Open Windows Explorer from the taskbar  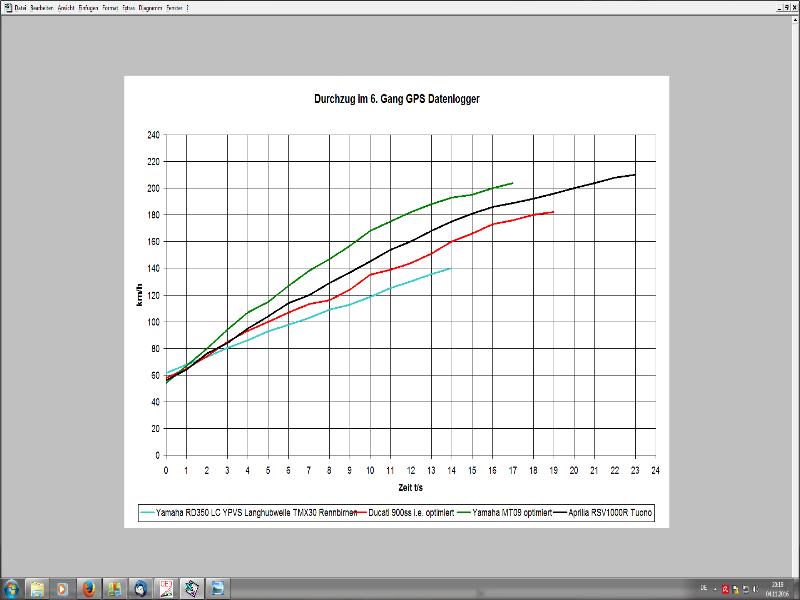pyautogui.click(x=37, y=587)
